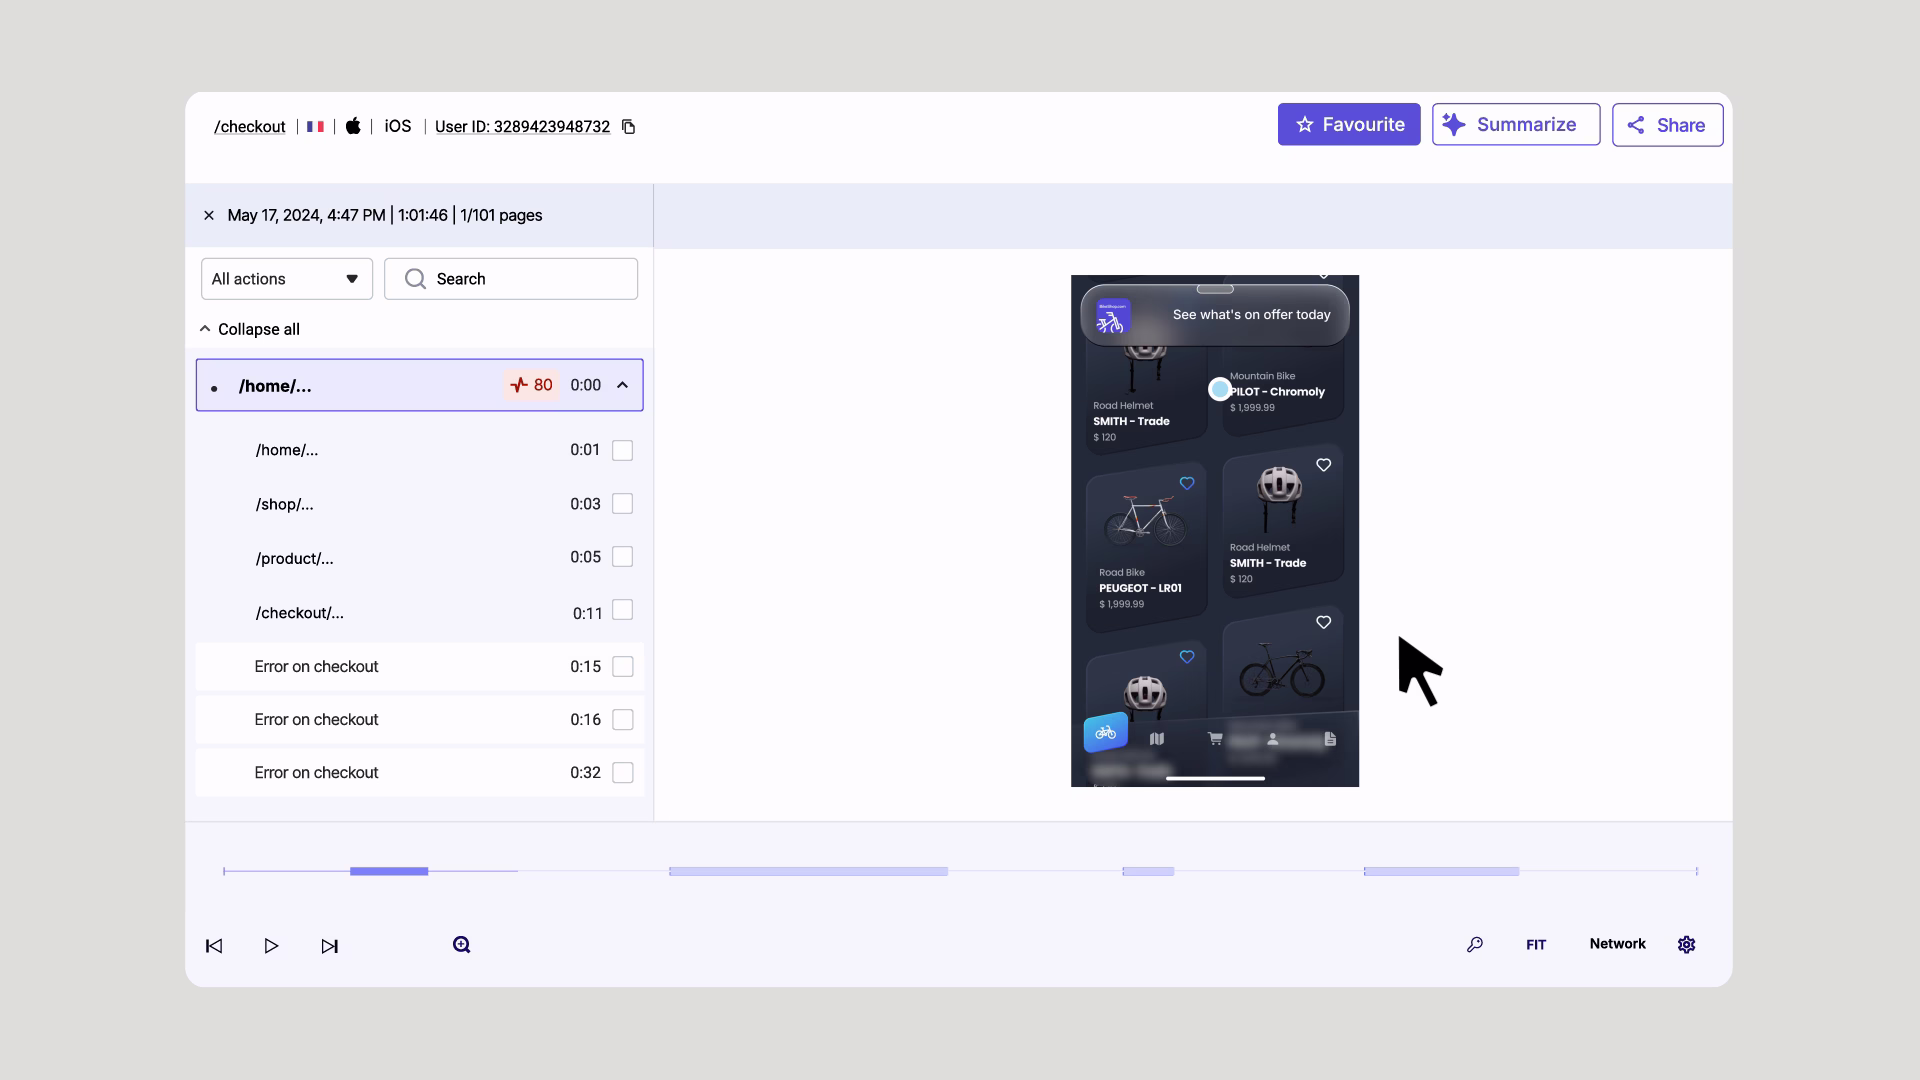Click the search magnifier inside the search field
This screenshot has width=1920, height=1080.
(415, 279)
